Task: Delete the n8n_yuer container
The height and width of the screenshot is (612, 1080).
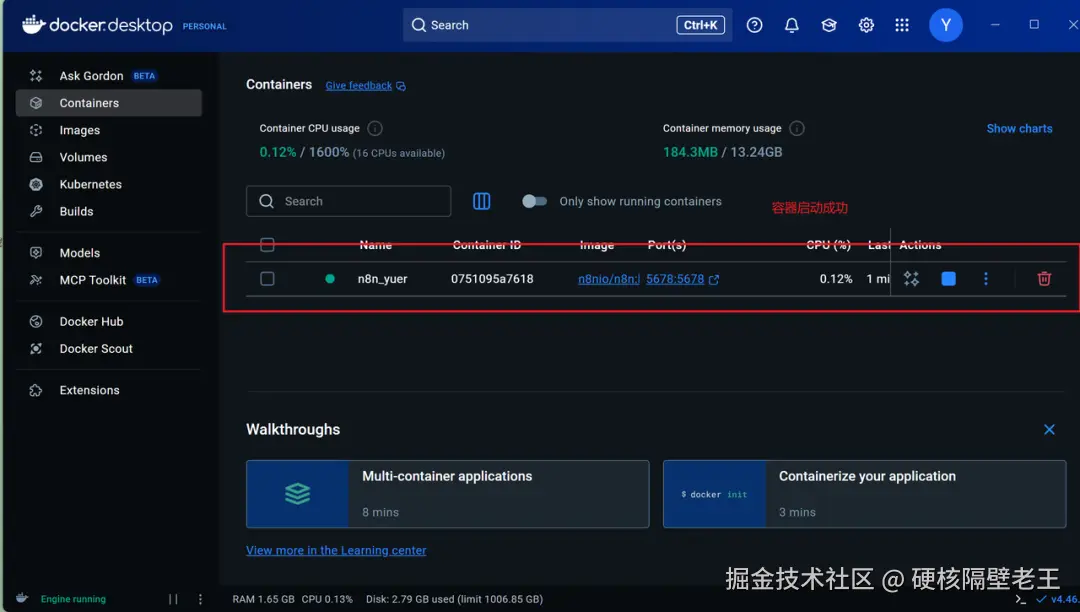Action: [x=1044, y=279]
